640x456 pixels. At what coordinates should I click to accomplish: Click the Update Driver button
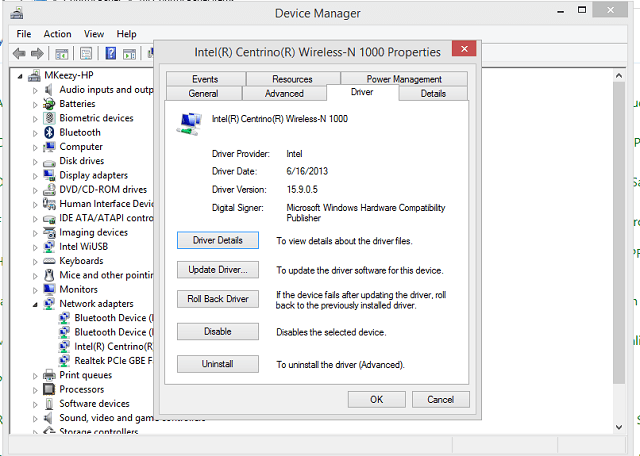[x=218, y=270]
